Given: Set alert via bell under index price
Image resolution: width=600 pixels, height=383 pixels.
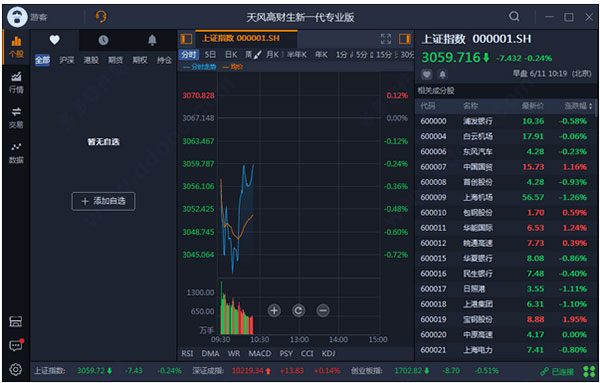Looking at the screenshot, I should tap(442, 74).
